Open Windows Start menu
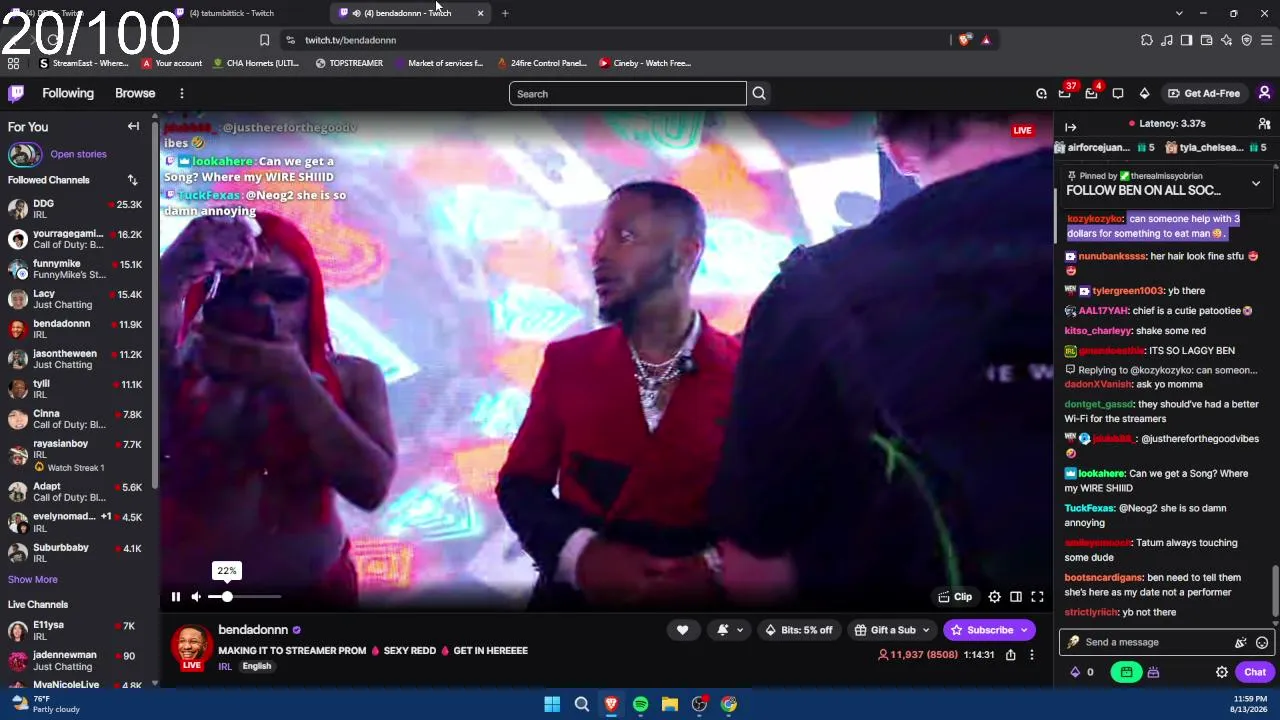Image resolution: width=1280 pixels, height=720 pixels. [552, 704]
